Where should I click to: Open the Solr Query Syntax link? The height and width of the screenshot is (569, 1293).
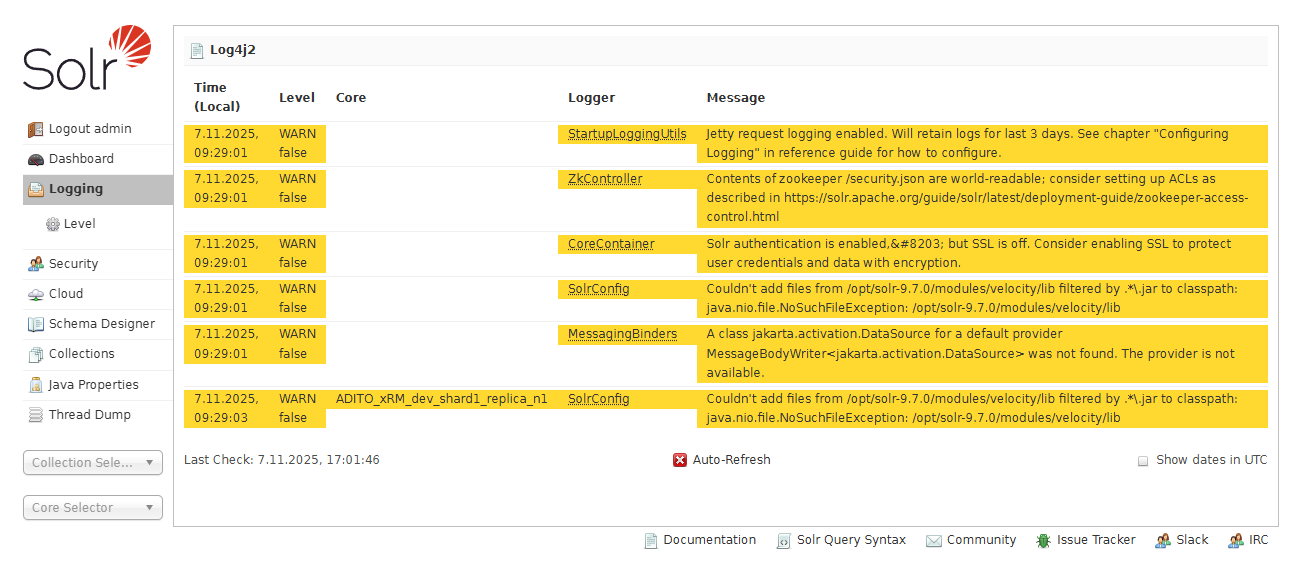[841, 540]
